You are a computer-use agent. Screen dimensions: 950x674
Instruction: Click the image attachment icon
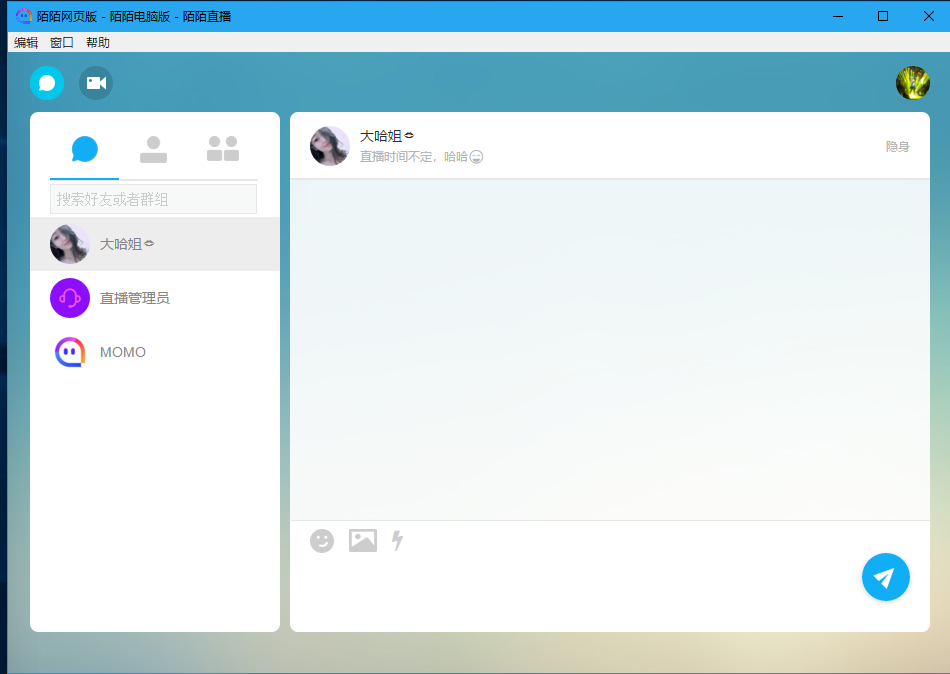point(362,540)
